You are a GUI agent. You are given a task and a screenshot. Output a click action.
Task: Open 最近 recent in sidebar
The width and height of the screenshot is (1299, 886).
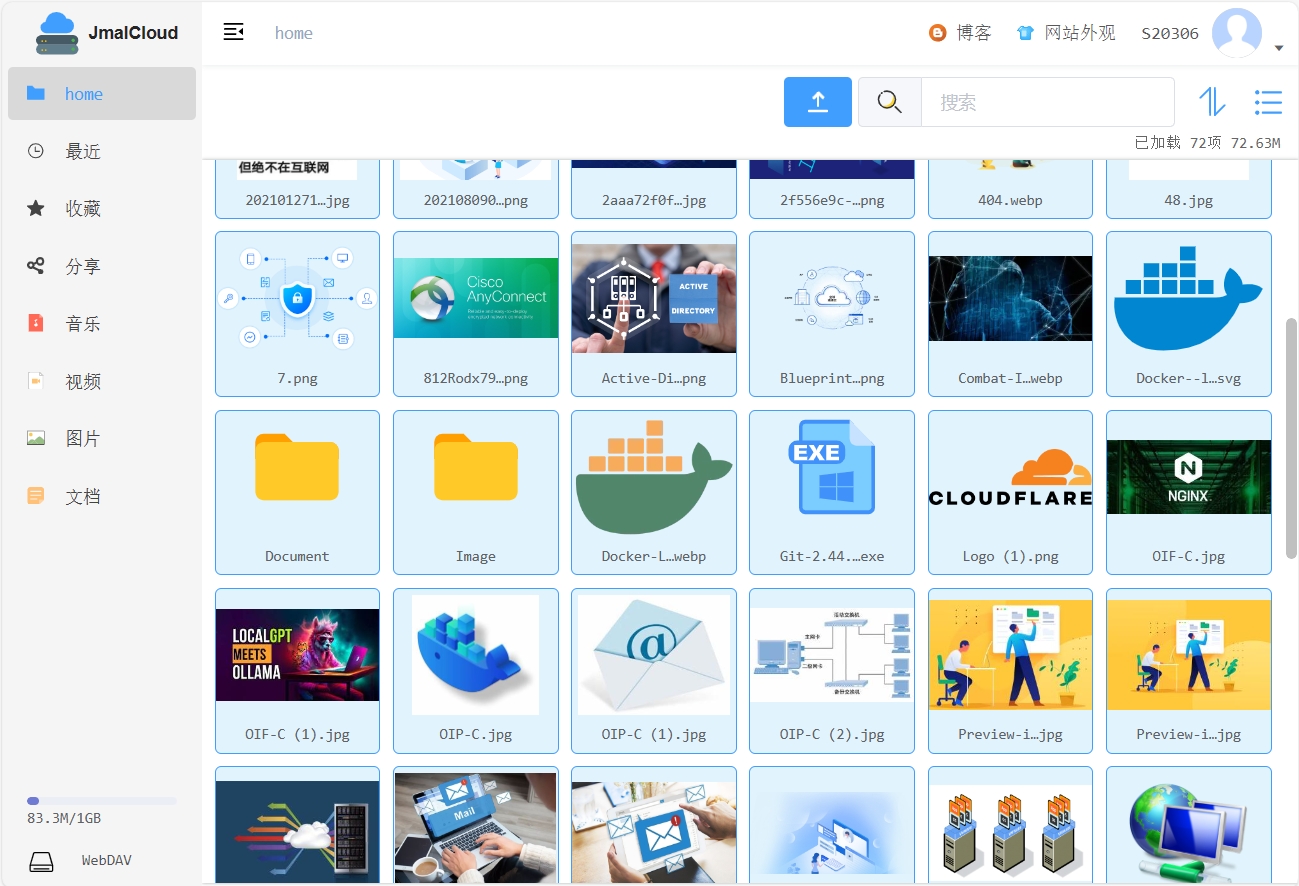(x=102, y=151)
